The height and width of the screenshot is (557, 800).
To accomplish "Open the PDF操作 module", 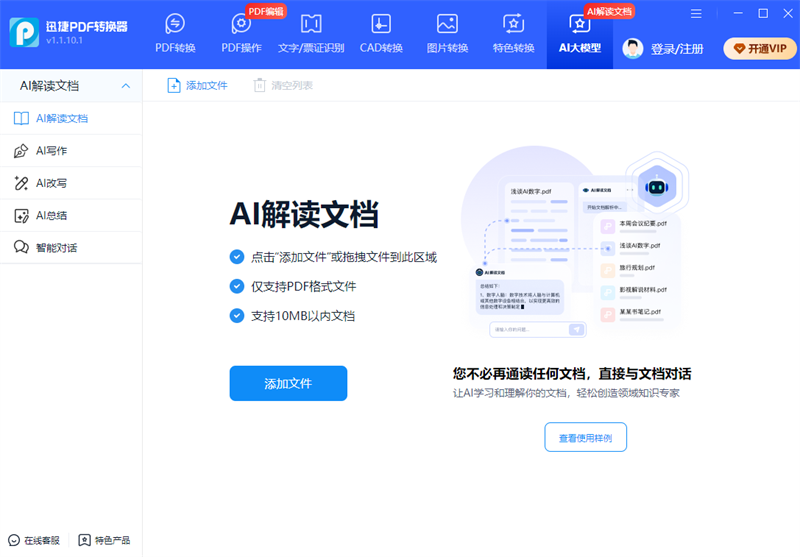I will tap(241, 34).
